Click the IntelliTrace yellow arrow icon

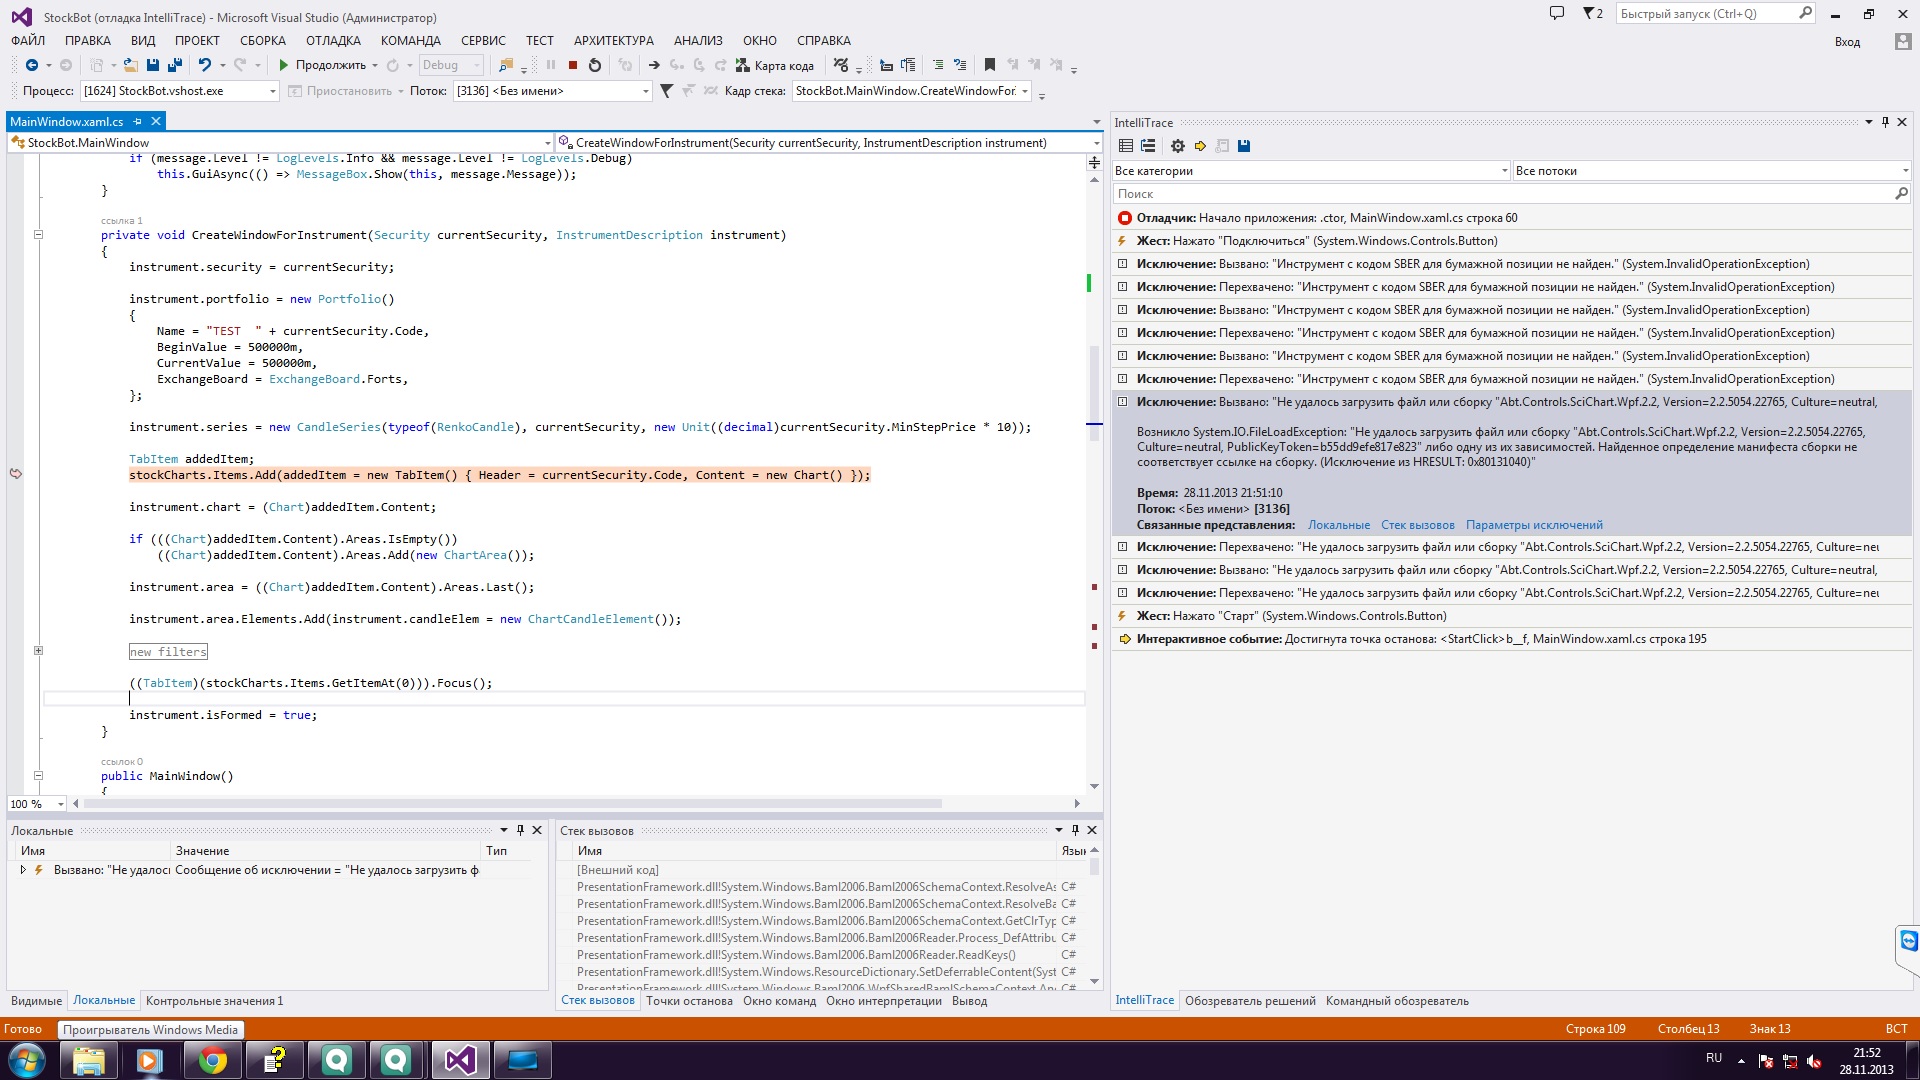tap(1200, 146)
